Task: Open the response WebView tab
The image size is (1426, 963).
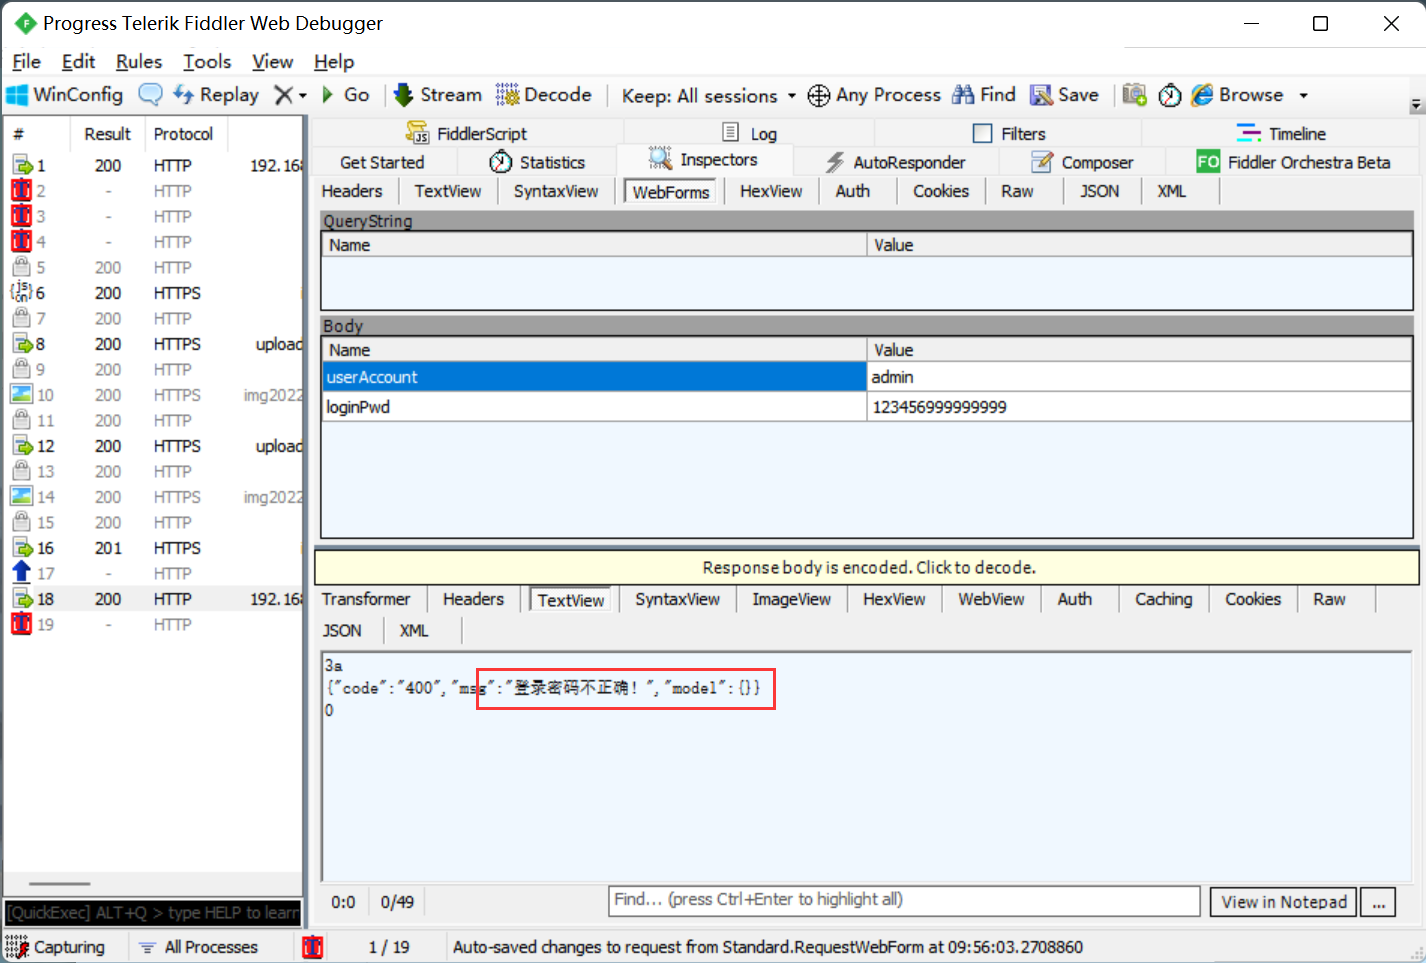Action: pyautogui.click(x=991, y=599)
